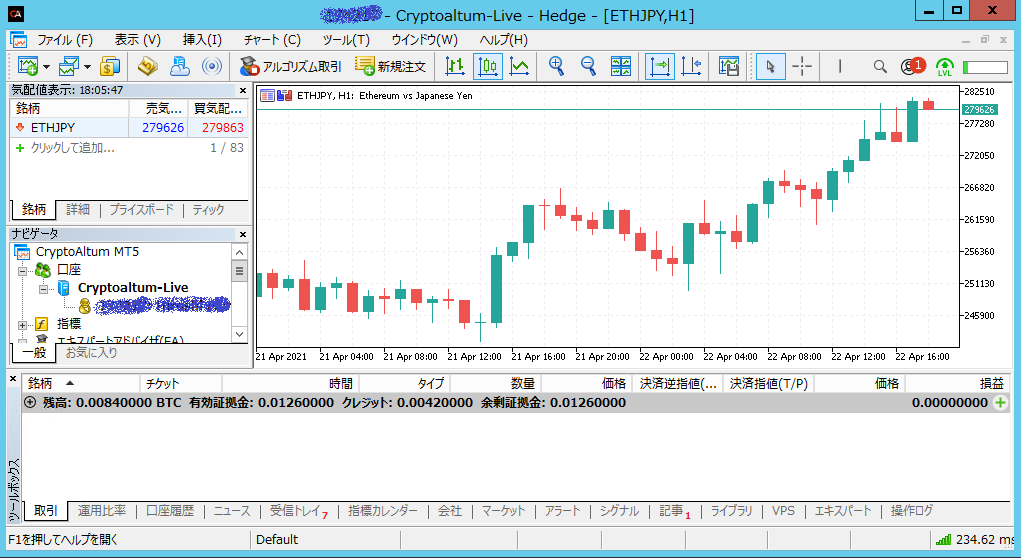Open the new chart dropdown arrow
The image size is (1021, 558).
click(x=46, y=66)
